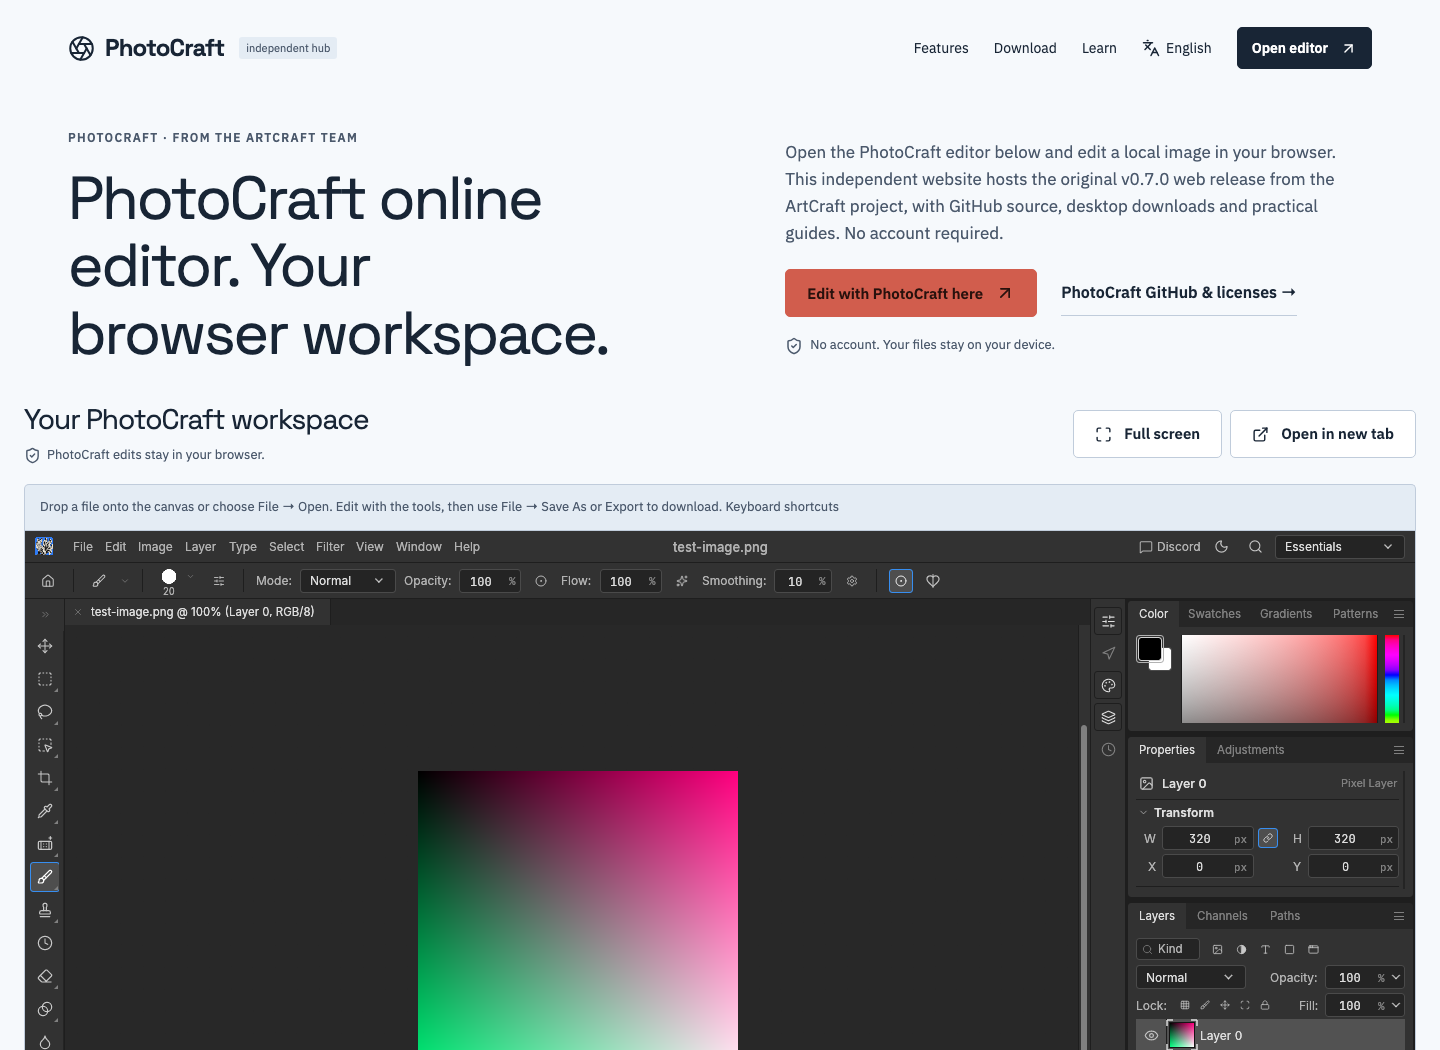1440x1050 pixels.
Task: Select the Eyedropper tool
Action: coord(45,811)
